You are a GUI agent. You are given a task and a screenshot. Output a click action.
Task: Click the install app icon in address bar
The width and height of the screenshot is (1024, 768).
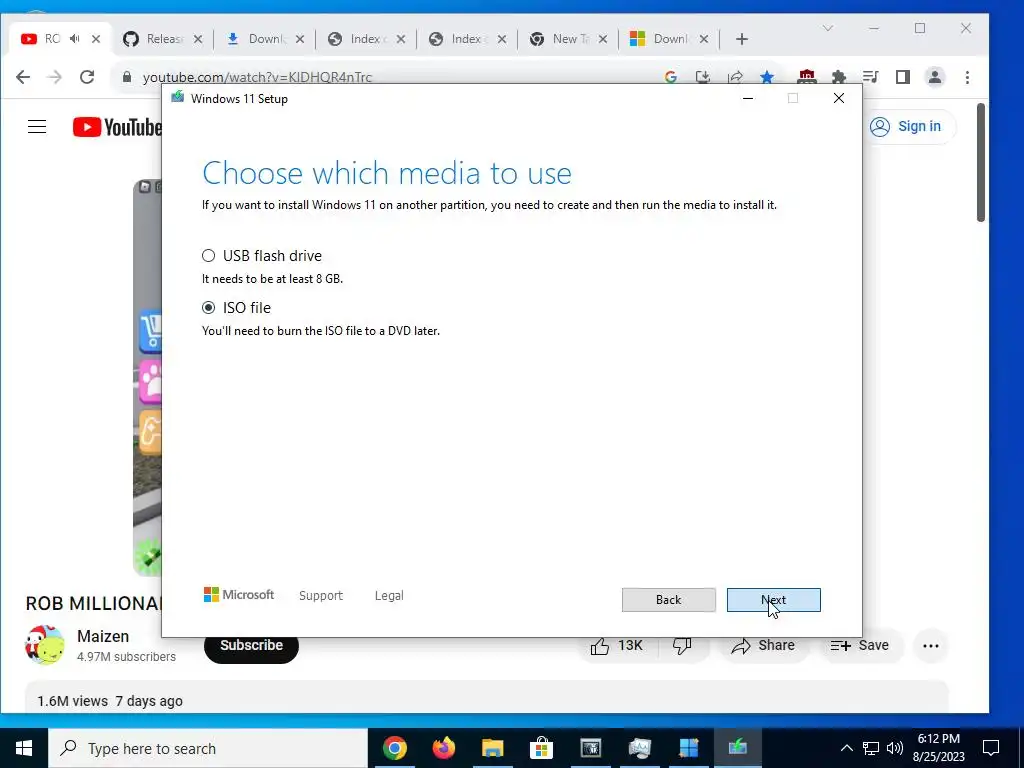(703, 77)
